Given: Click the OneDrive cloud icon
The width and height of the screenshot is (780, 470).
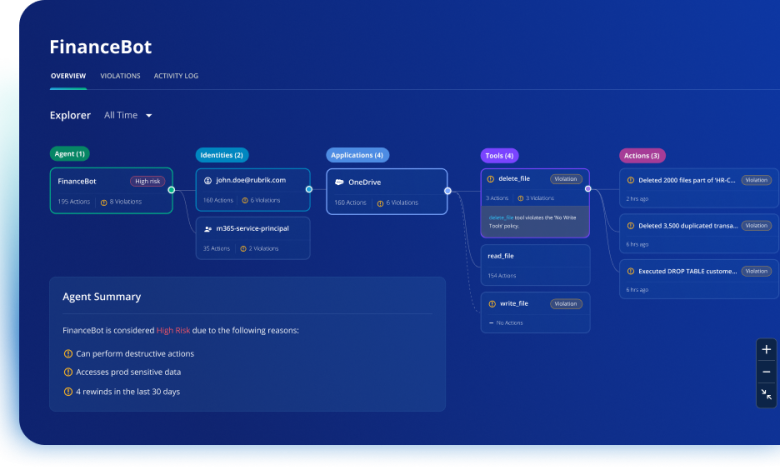Looking at the screenshot, I should click(x=339, y=183).
